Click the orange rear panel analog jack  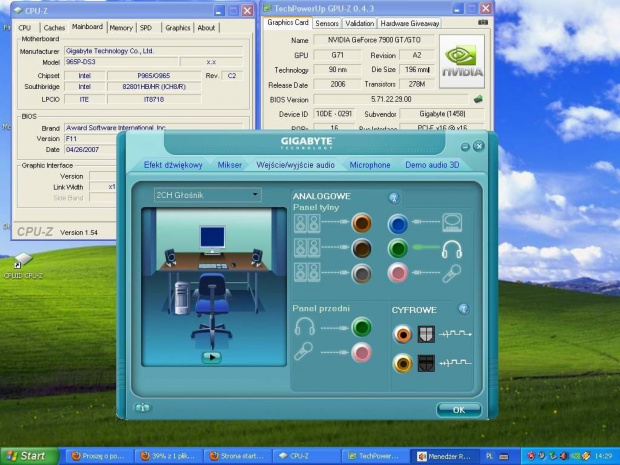click(361, 223)
